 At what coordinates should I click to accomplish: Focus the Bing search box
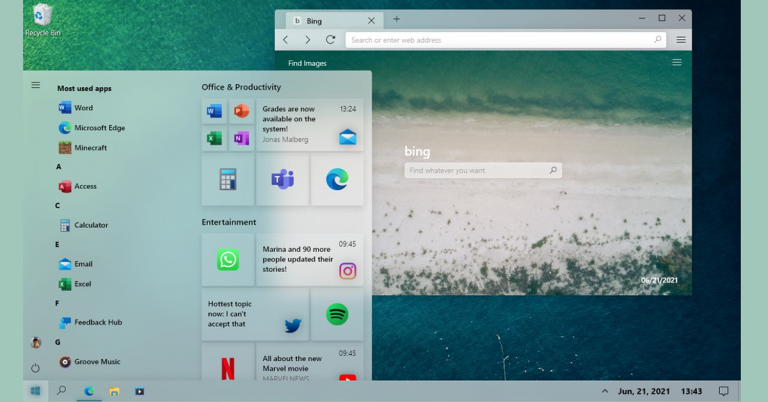pyautogui.click(x=483, y=170)
